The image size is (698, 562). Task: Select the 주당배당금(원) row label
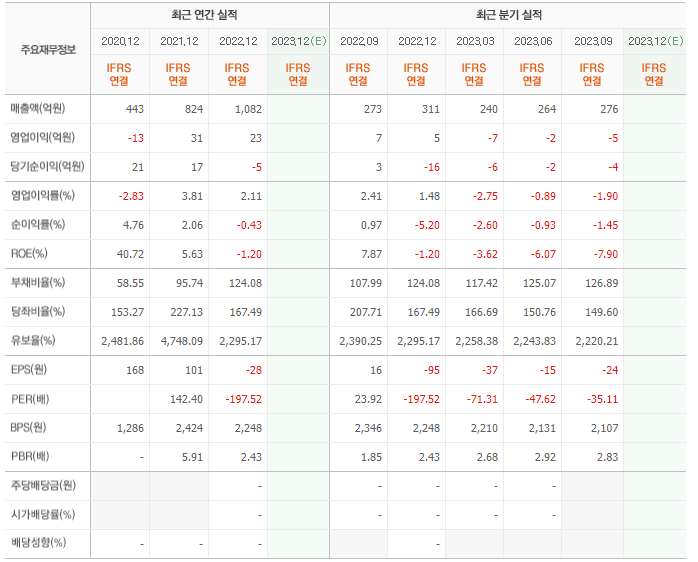43,485
